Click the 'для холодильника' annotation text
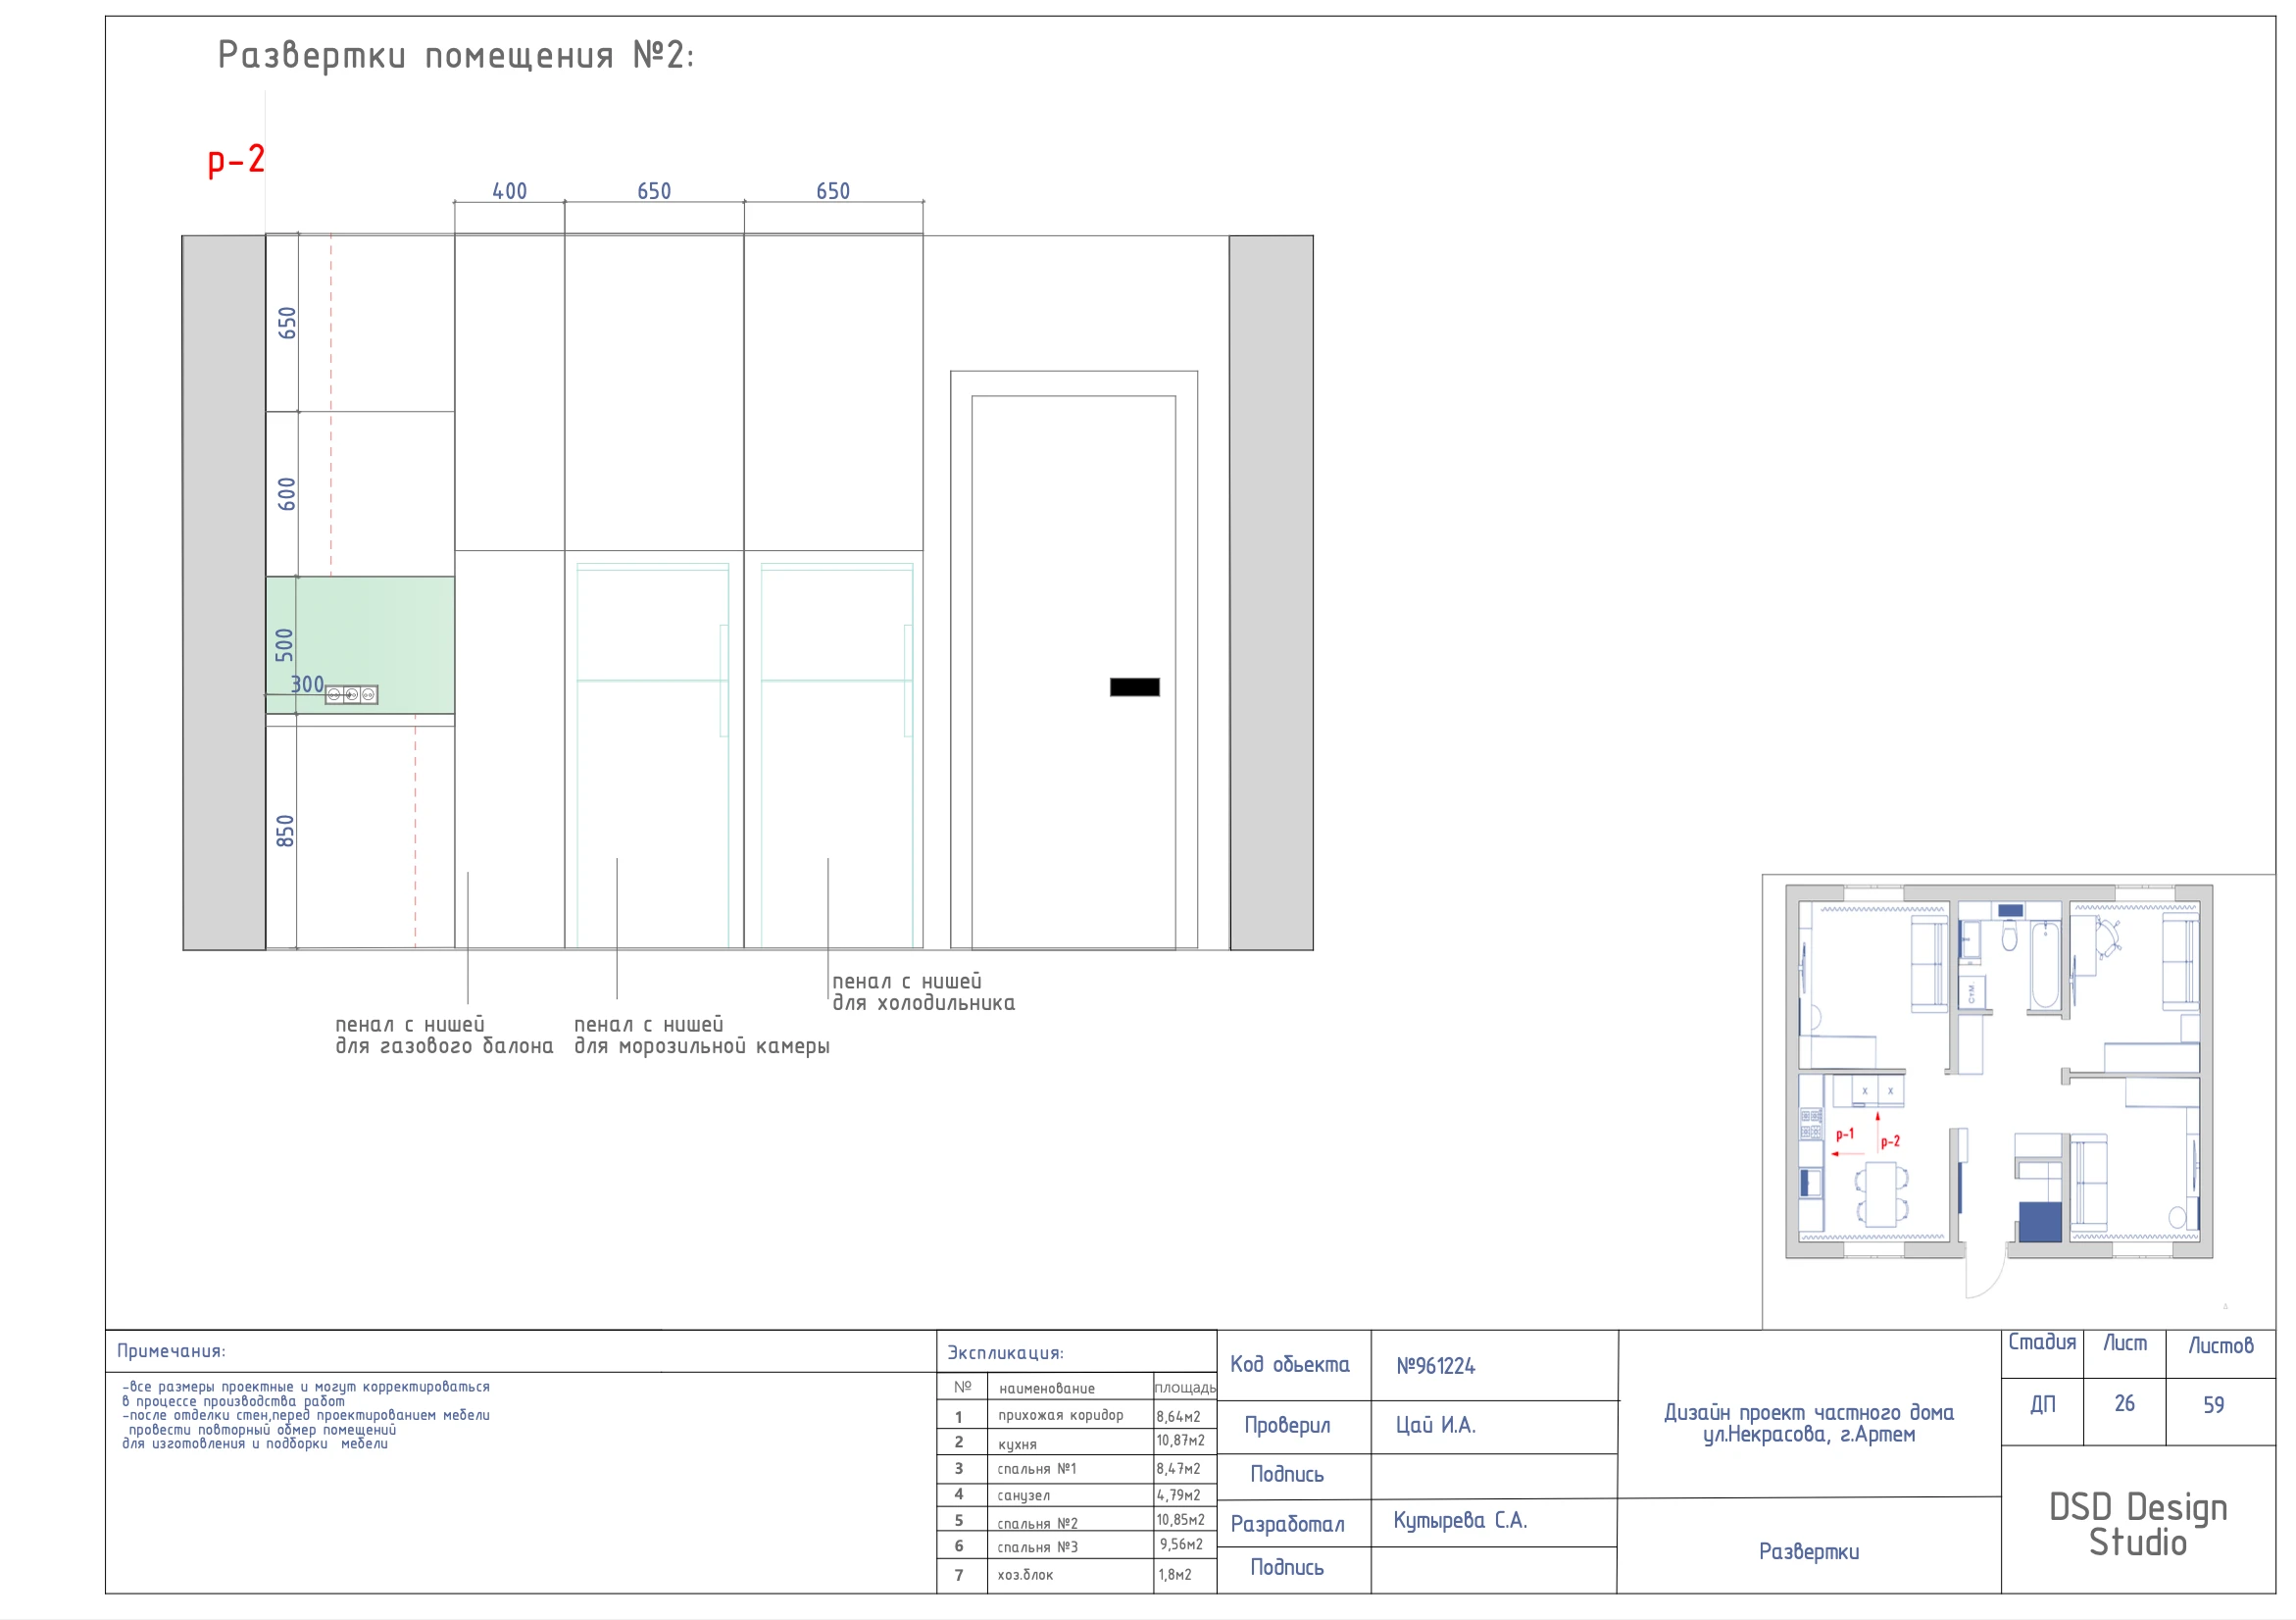2296x1620 pixels. tap(923, 1003)
